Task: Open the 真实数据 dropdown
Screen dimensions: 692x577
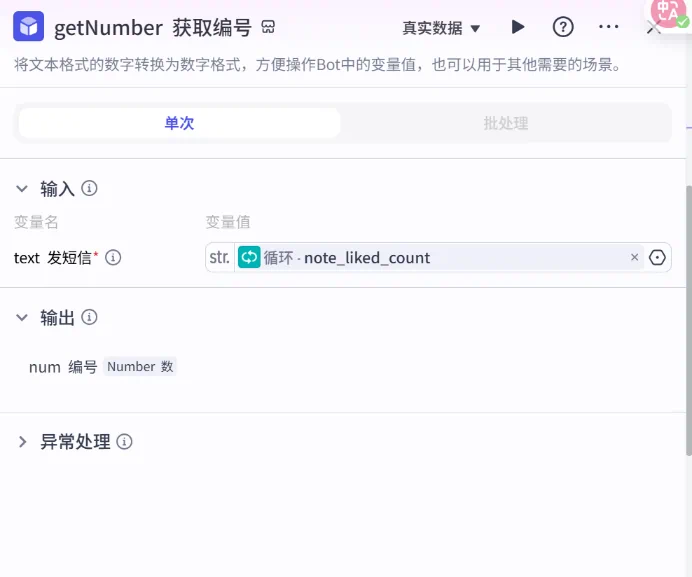Action: (440, 28)
